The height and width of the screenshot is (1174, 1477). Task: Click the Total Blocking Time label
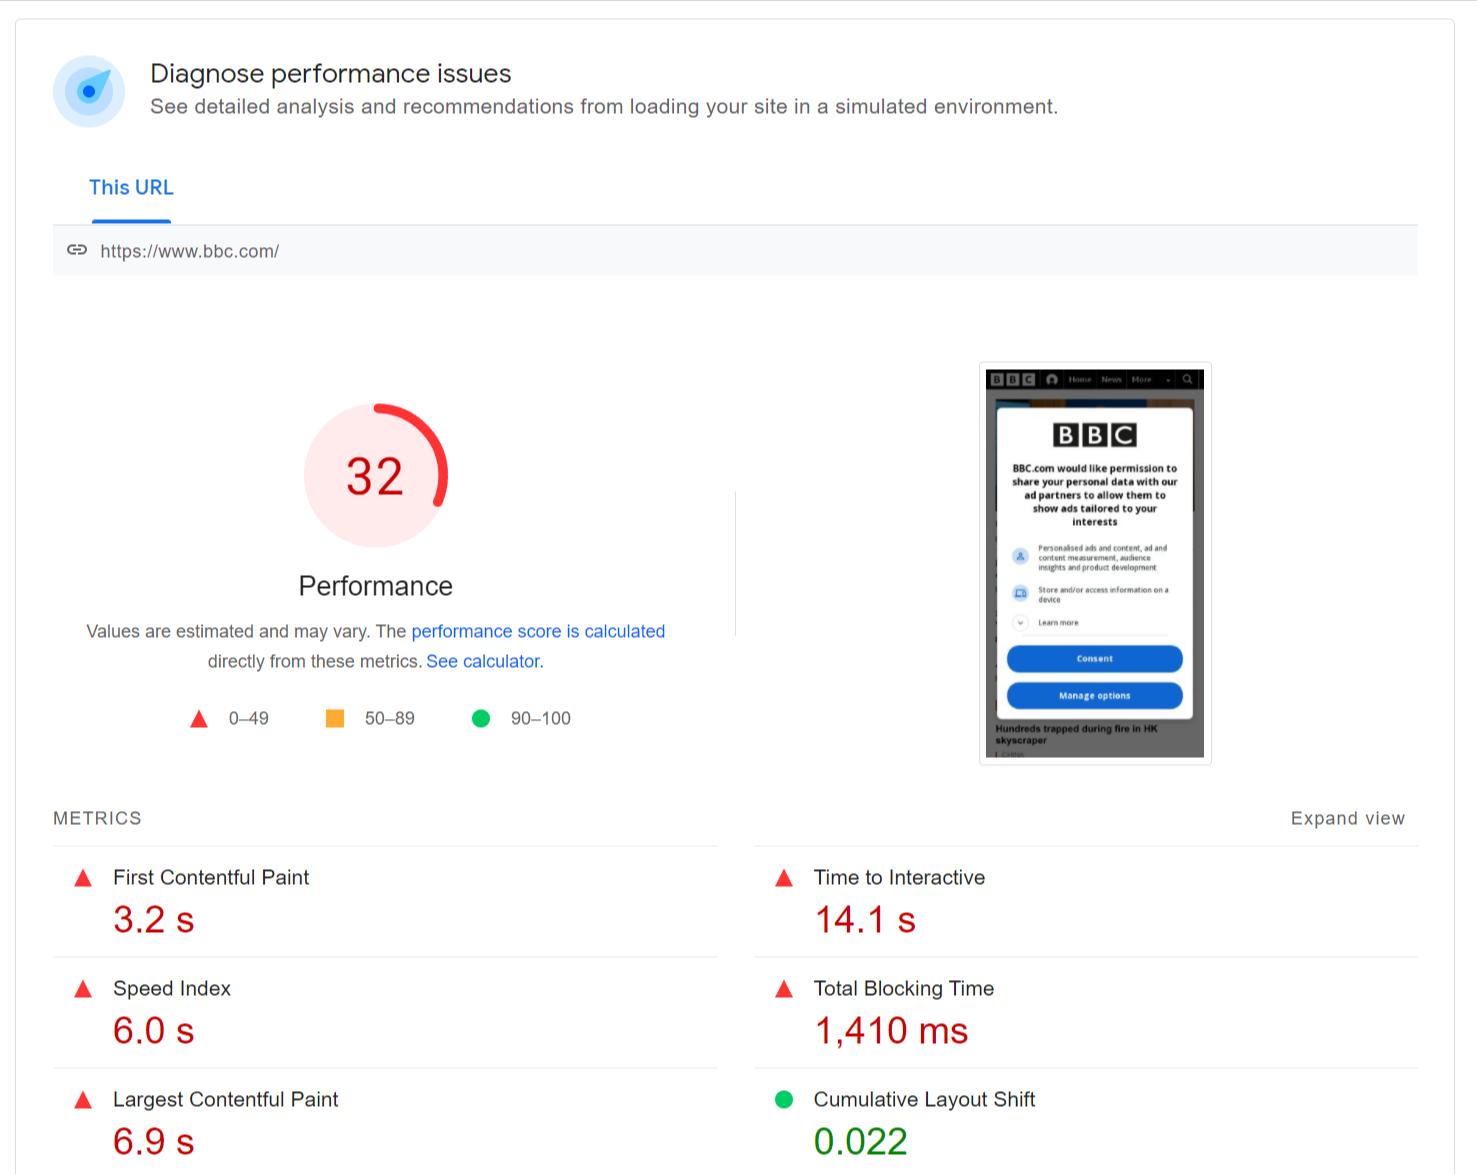click(904, 988)
